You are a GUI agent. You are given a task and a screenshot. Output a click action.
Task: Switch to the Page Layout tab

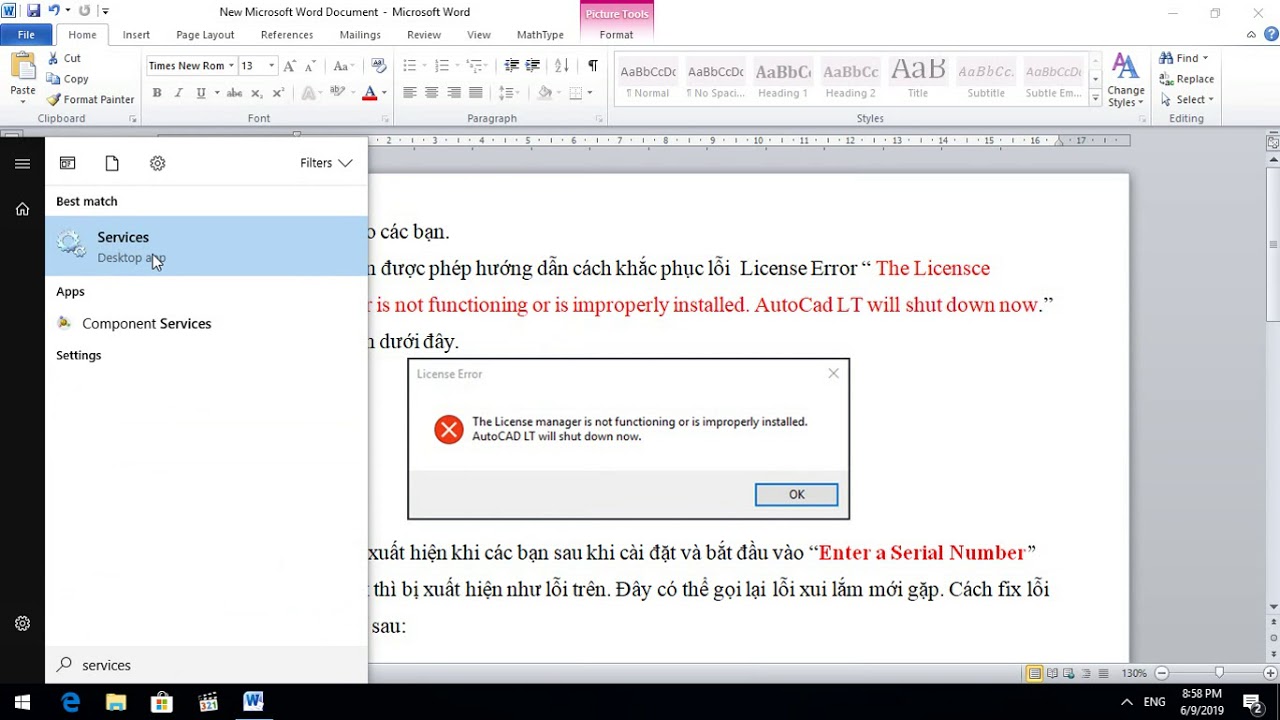[x=205, y=35]
